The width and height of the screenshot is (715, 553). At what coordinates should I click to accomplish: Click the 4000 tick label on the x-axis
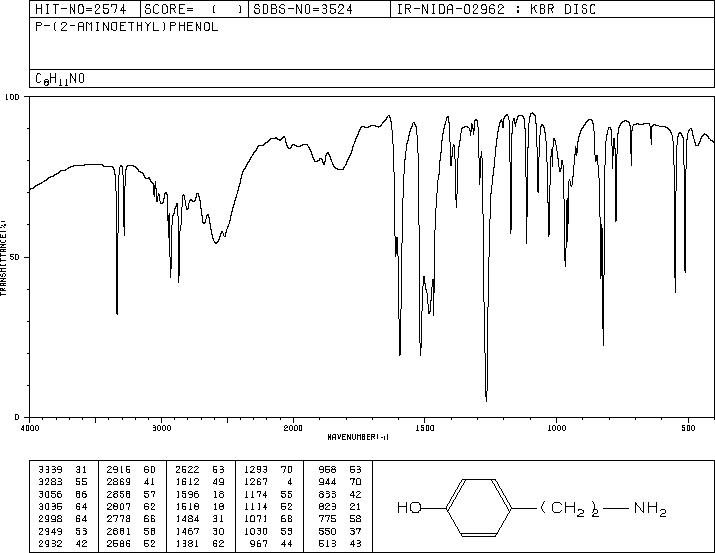30,428
